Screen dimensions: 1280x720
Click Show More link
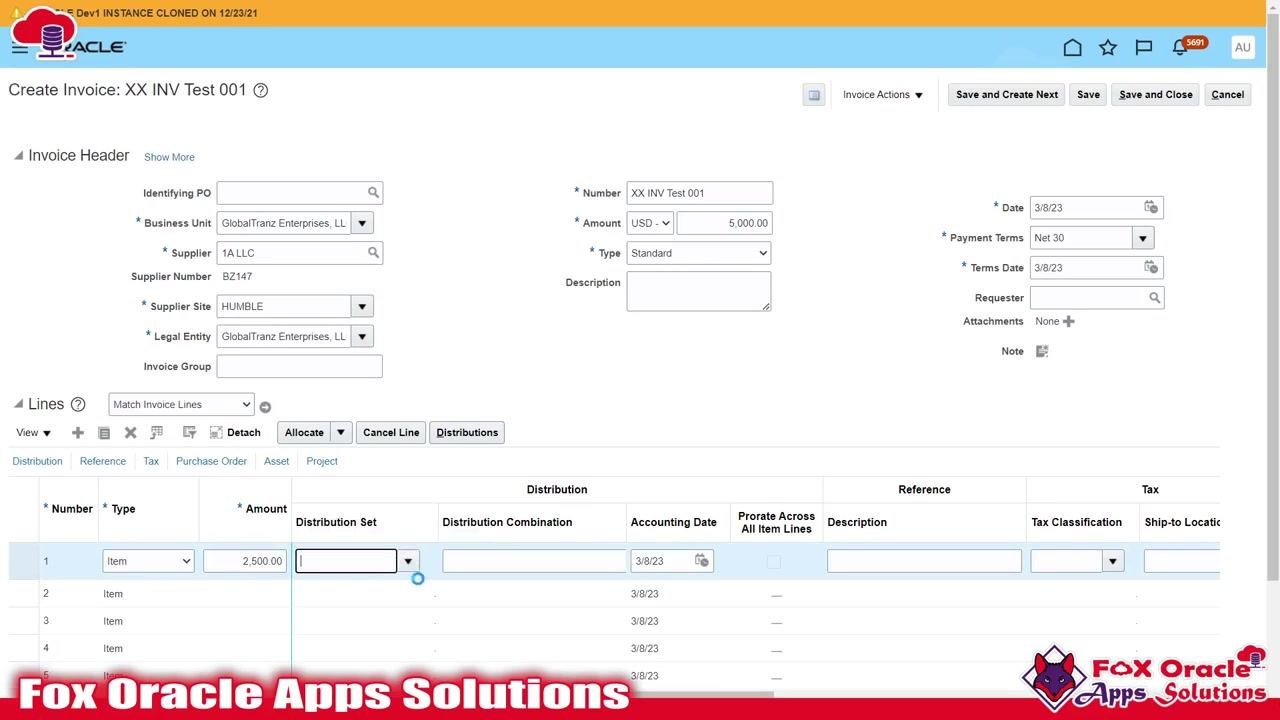coord(169,157)
